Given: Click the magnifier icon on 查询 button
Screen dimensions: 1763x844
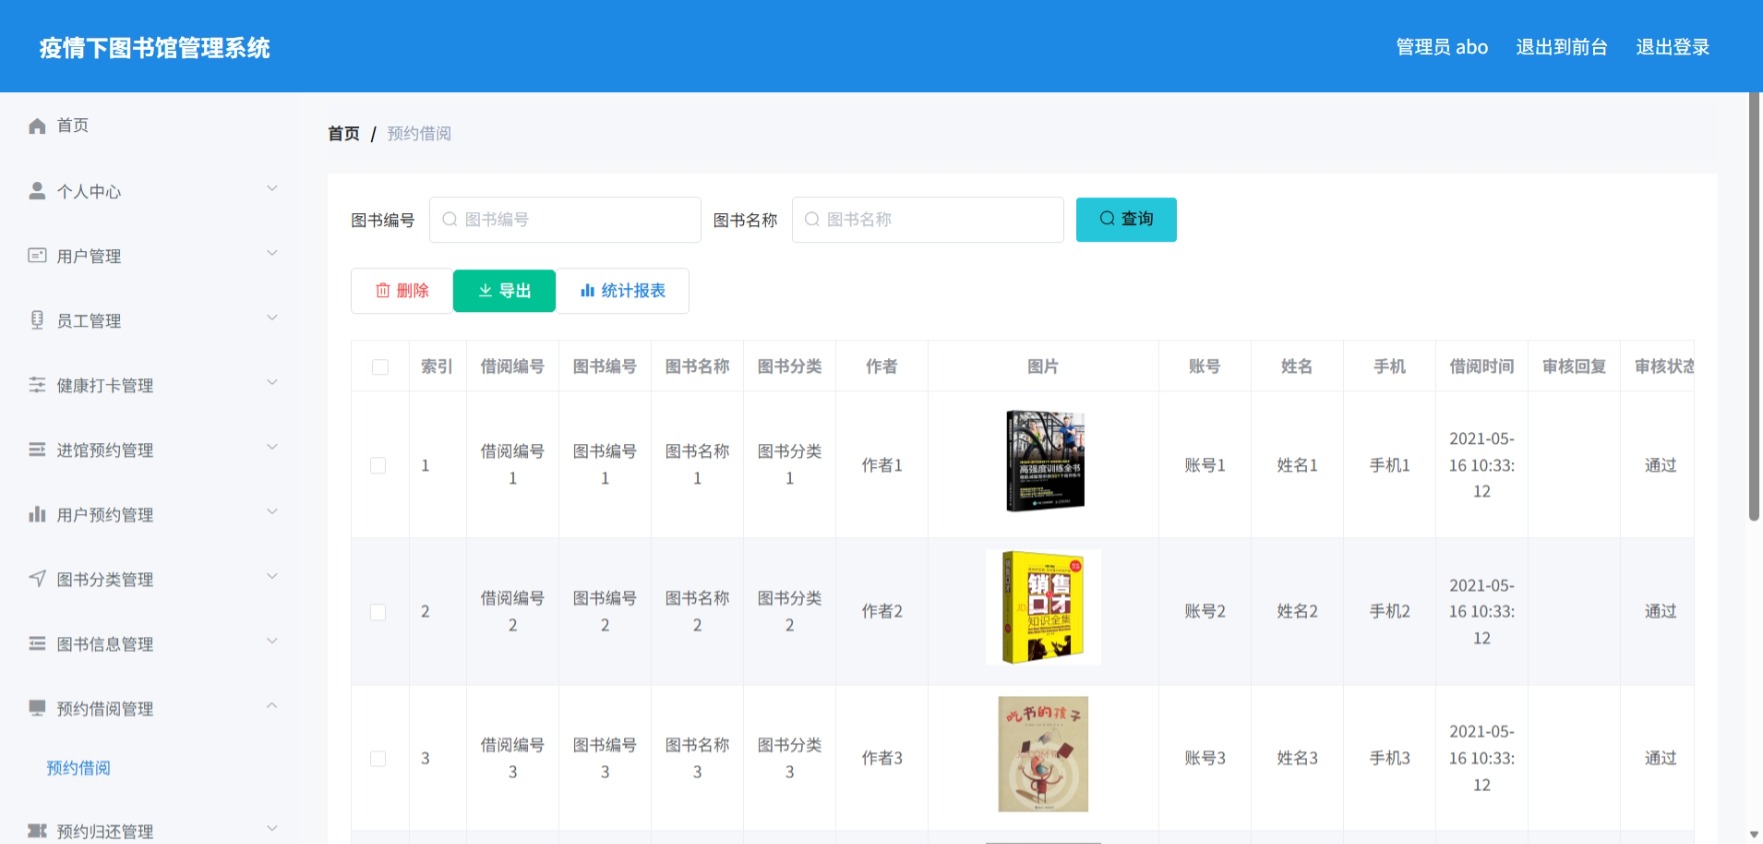Looking at the screenshot, I should tap(1107, 218).
